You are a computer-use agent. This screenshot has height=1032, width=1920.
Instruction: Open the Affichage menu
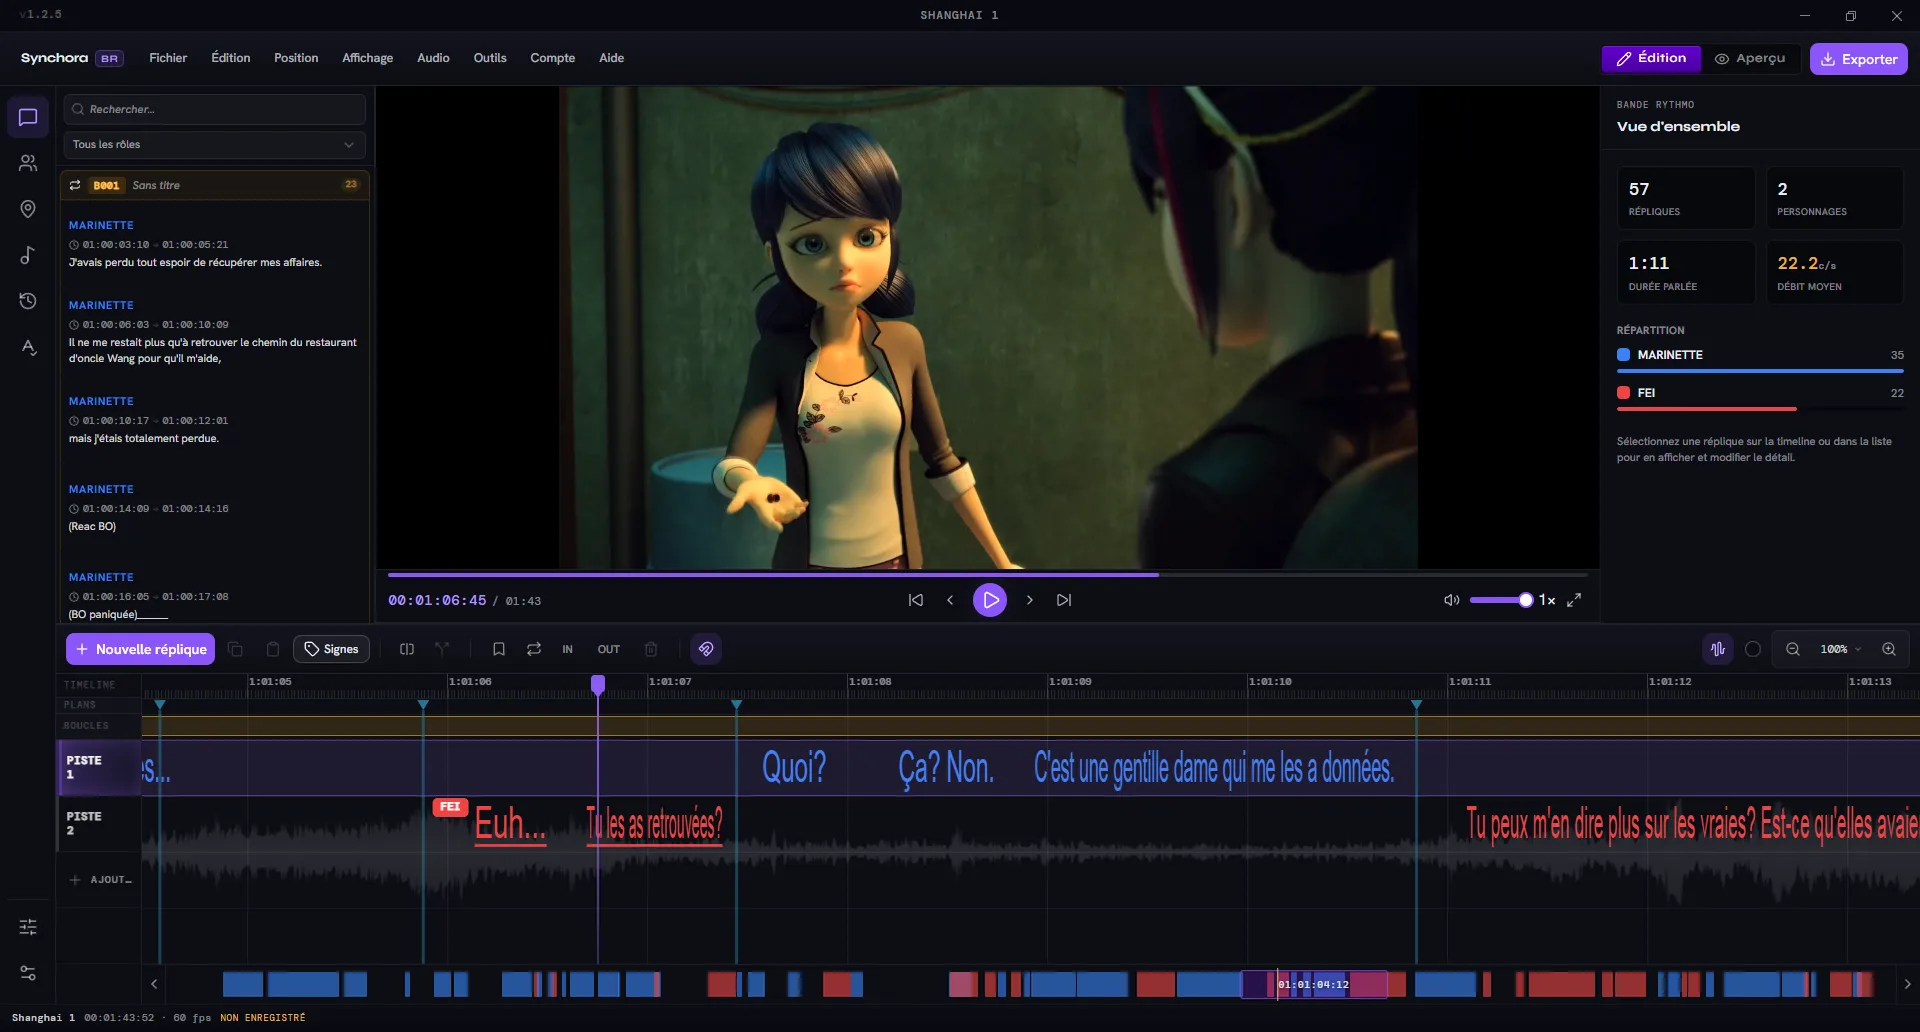[367, 58]
